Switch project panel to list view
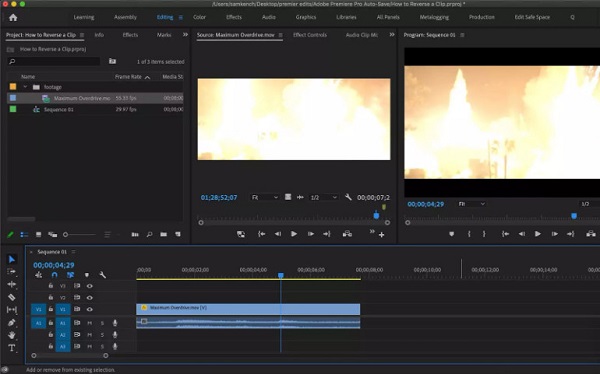Viewport: 600px width, 374px height. tap(24, 234)
